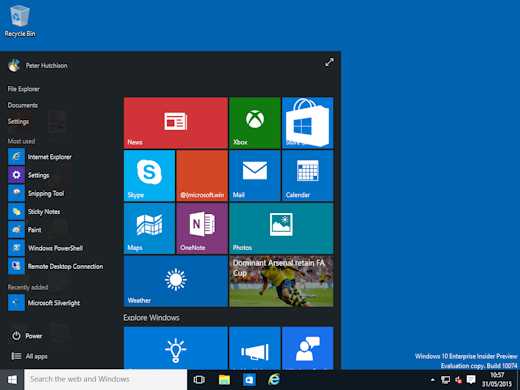
Task: Open the Calendar tile
Action: [308, 176]
